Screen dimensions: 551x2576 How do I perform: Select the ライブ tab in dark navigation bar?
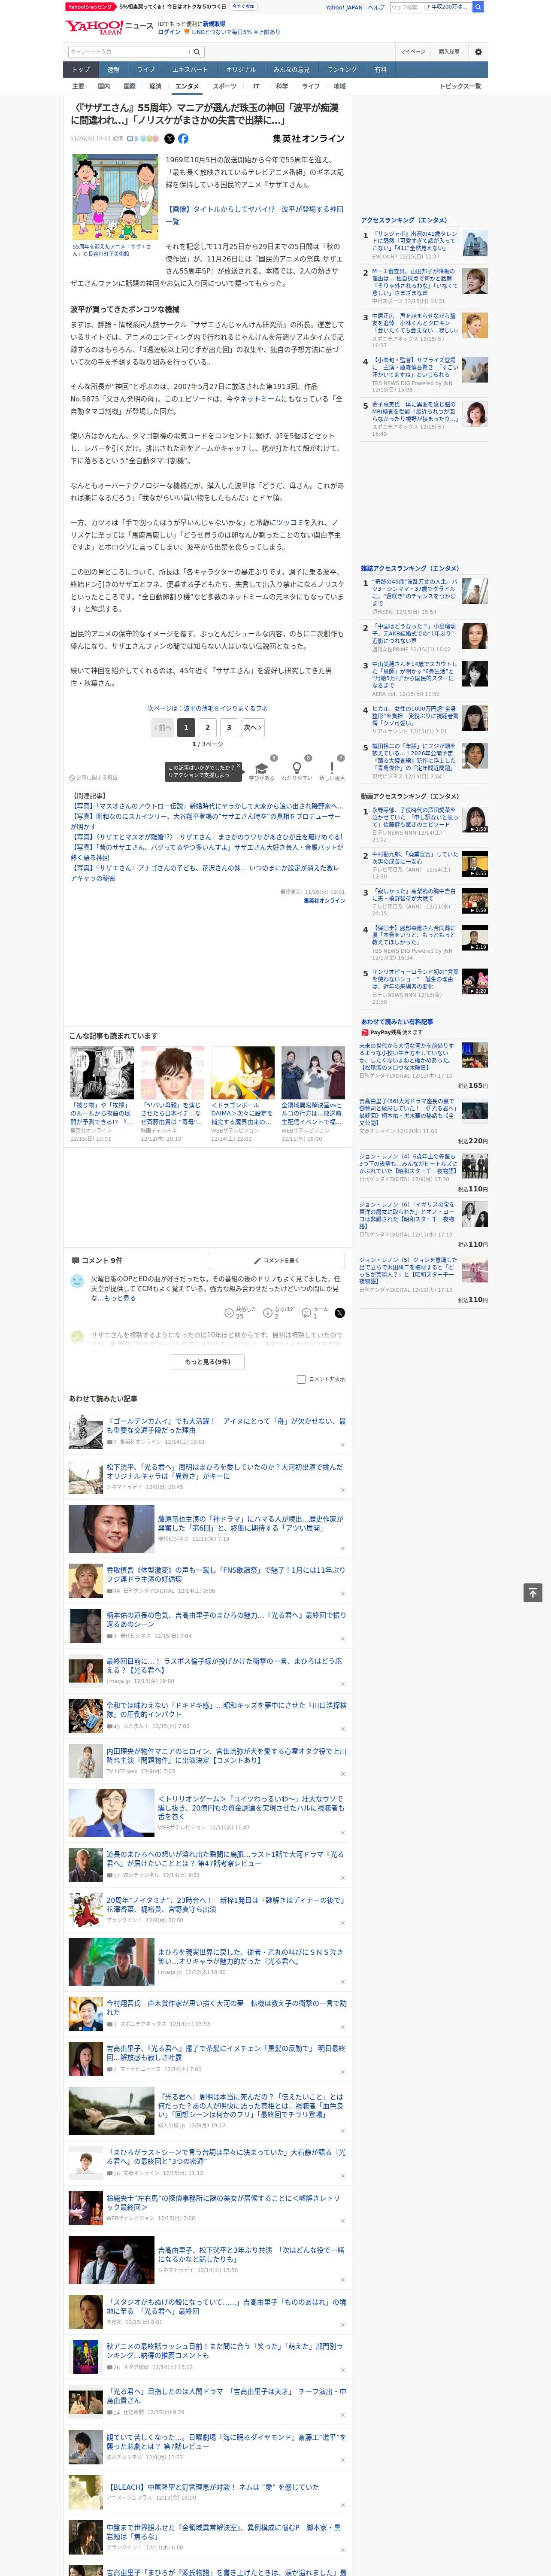pos(146,69)
